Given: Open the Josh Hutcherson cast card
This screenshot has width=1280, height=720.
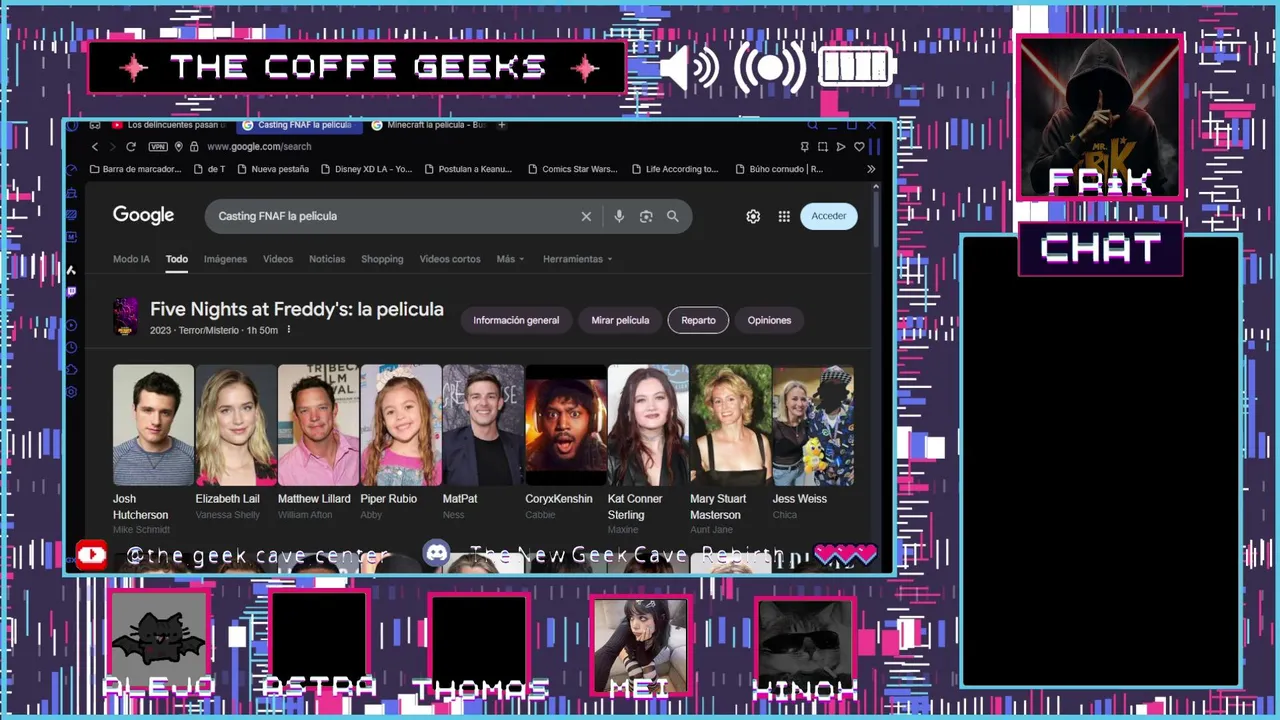Looking at the screenshot, I should click(153, 450).
